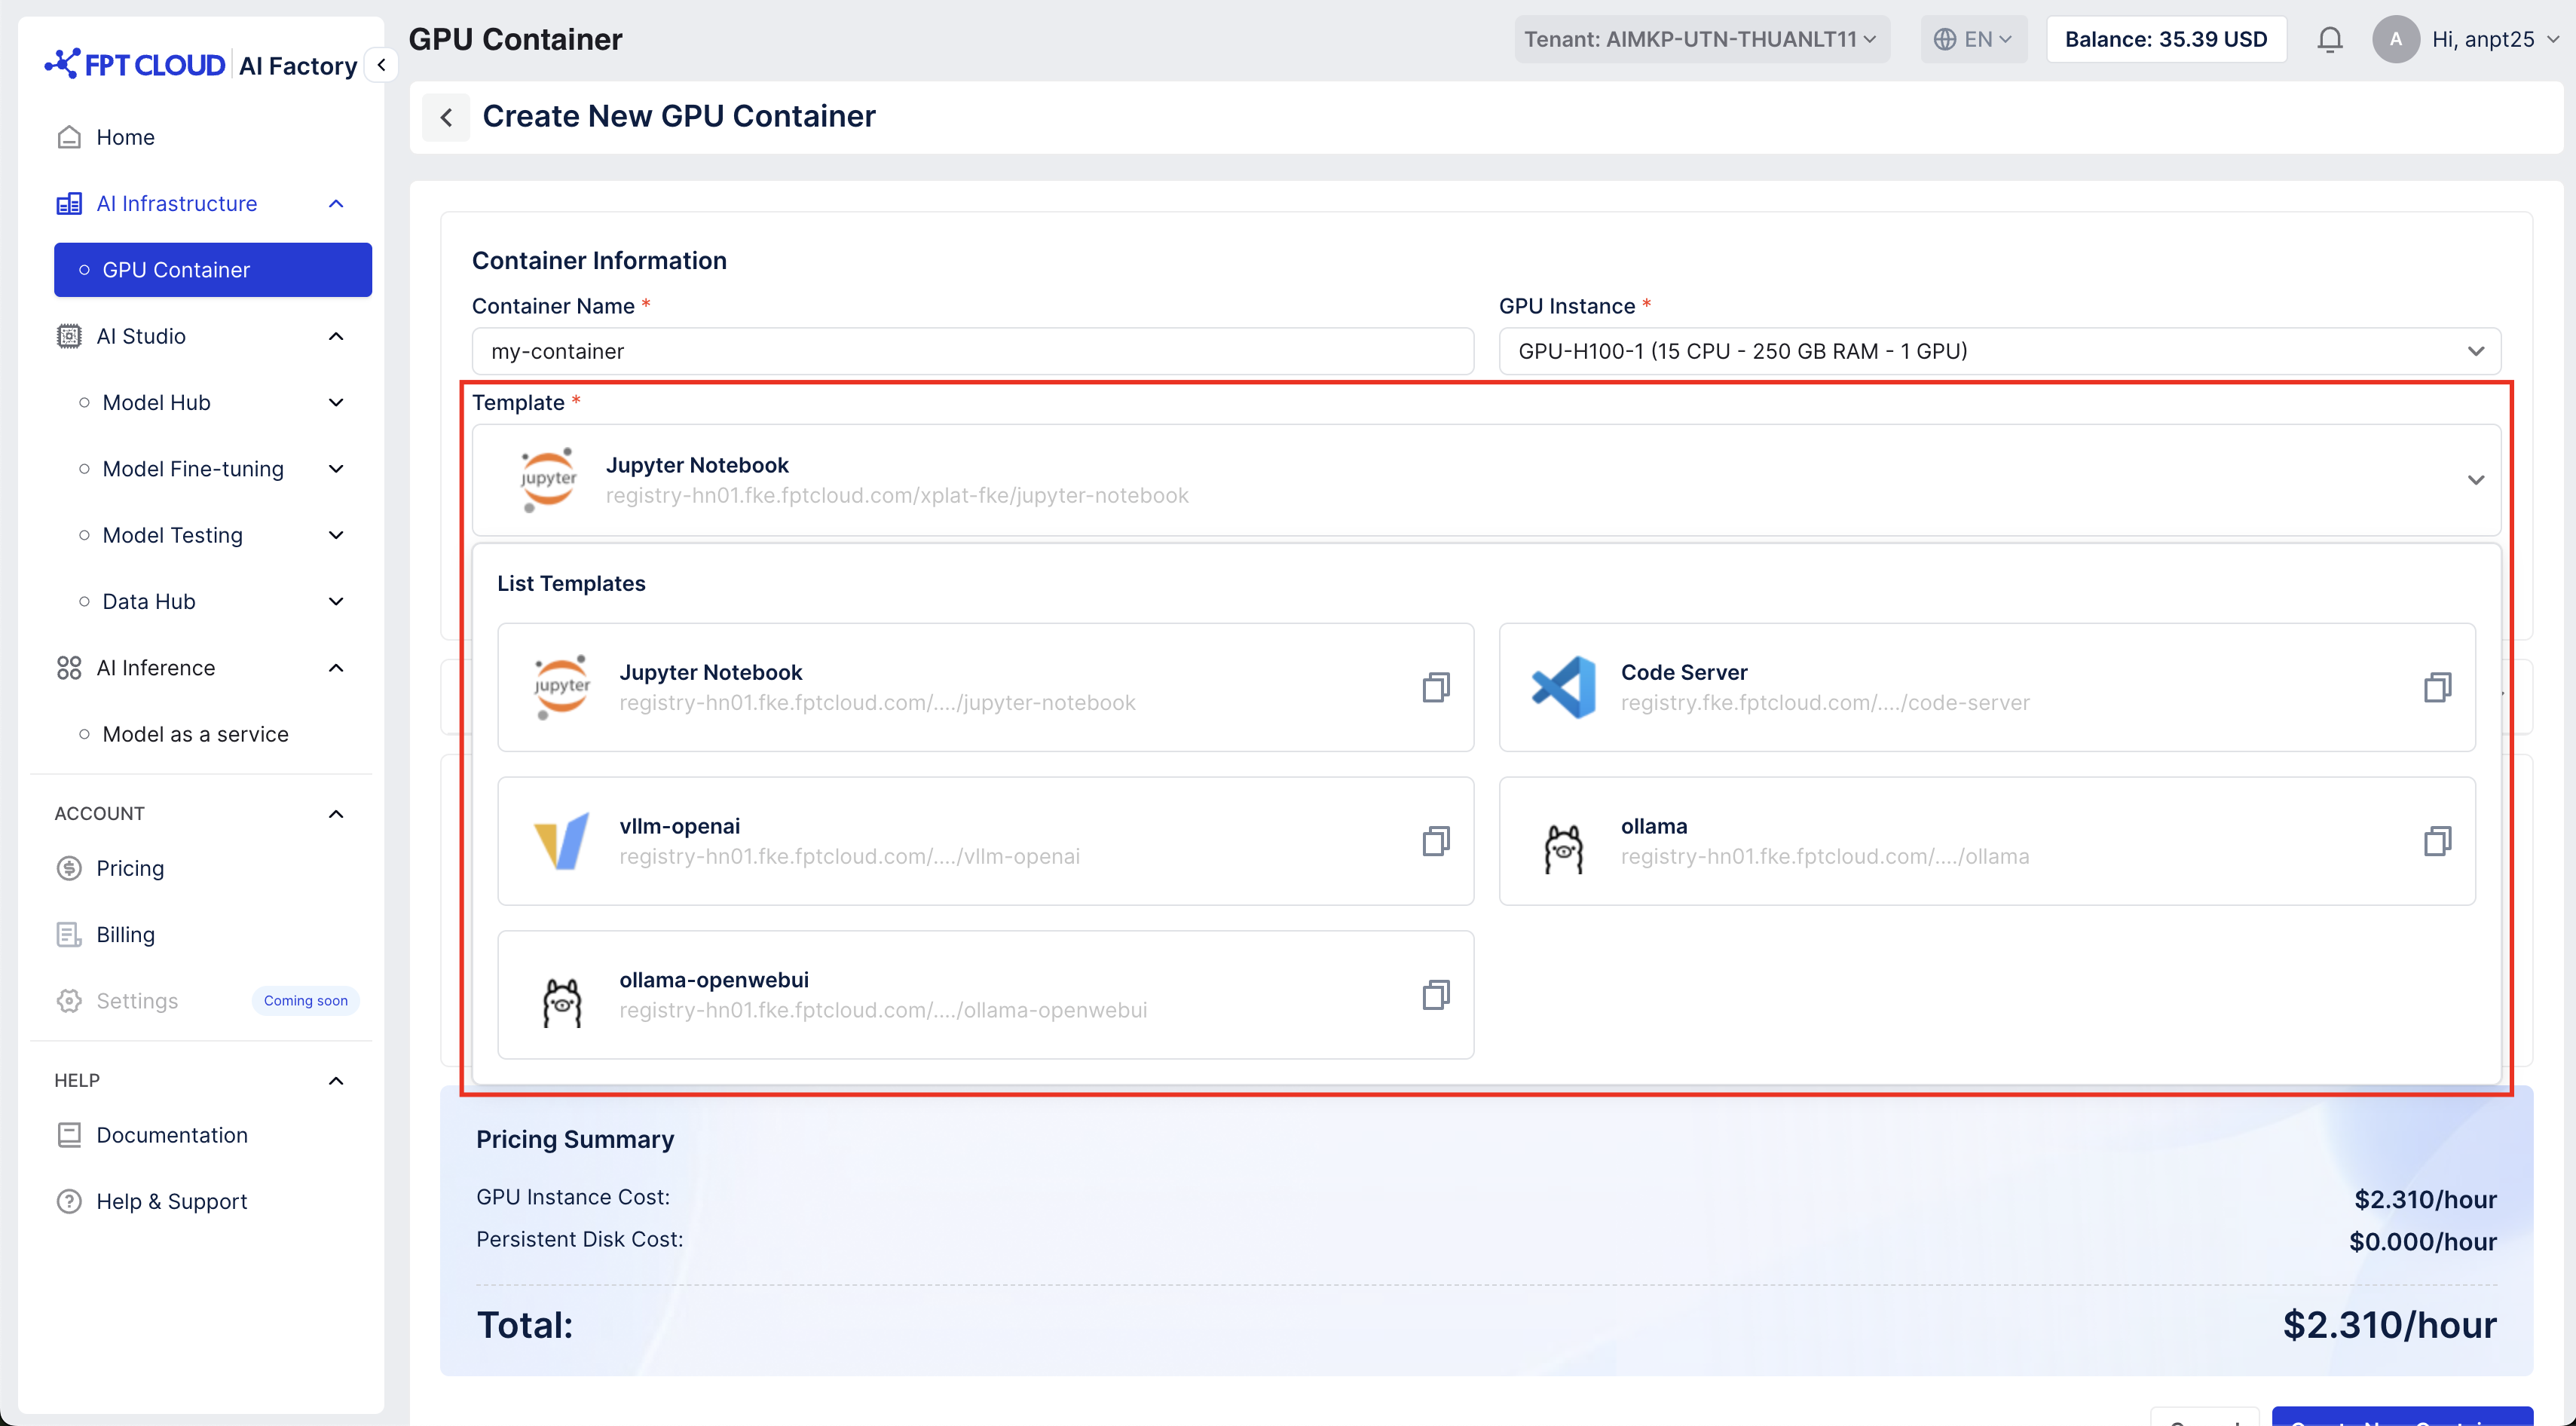Click the Help & Support question icon

click(69, 1201)
